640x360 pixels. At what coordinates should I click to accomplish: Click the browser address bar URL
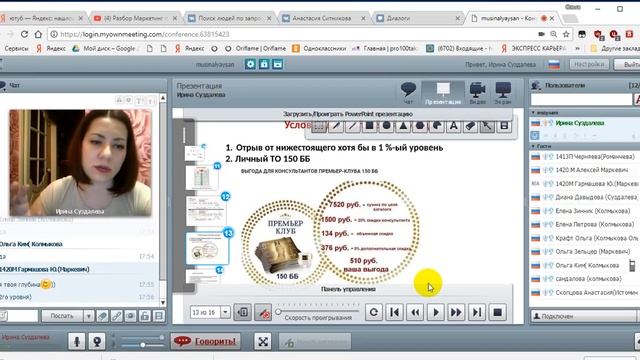[x=145, y=34]
